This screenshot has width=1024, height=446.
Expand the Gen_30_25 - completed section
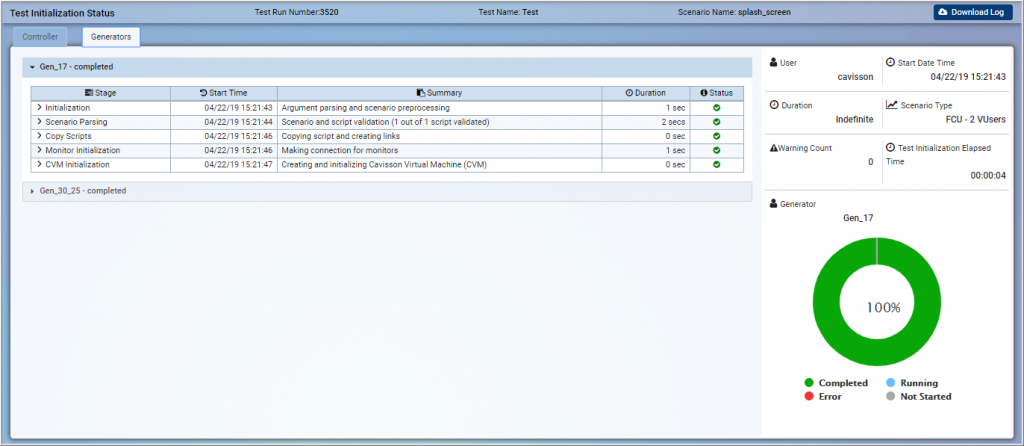click(x=387, y=191)
